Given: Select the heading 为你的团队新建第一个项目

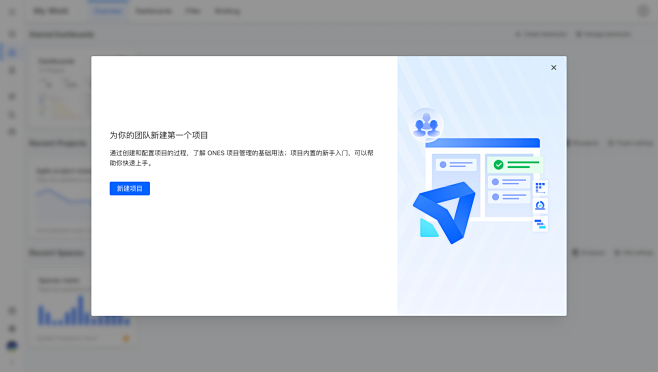Looking at the screenshot, I should (159, 135).
